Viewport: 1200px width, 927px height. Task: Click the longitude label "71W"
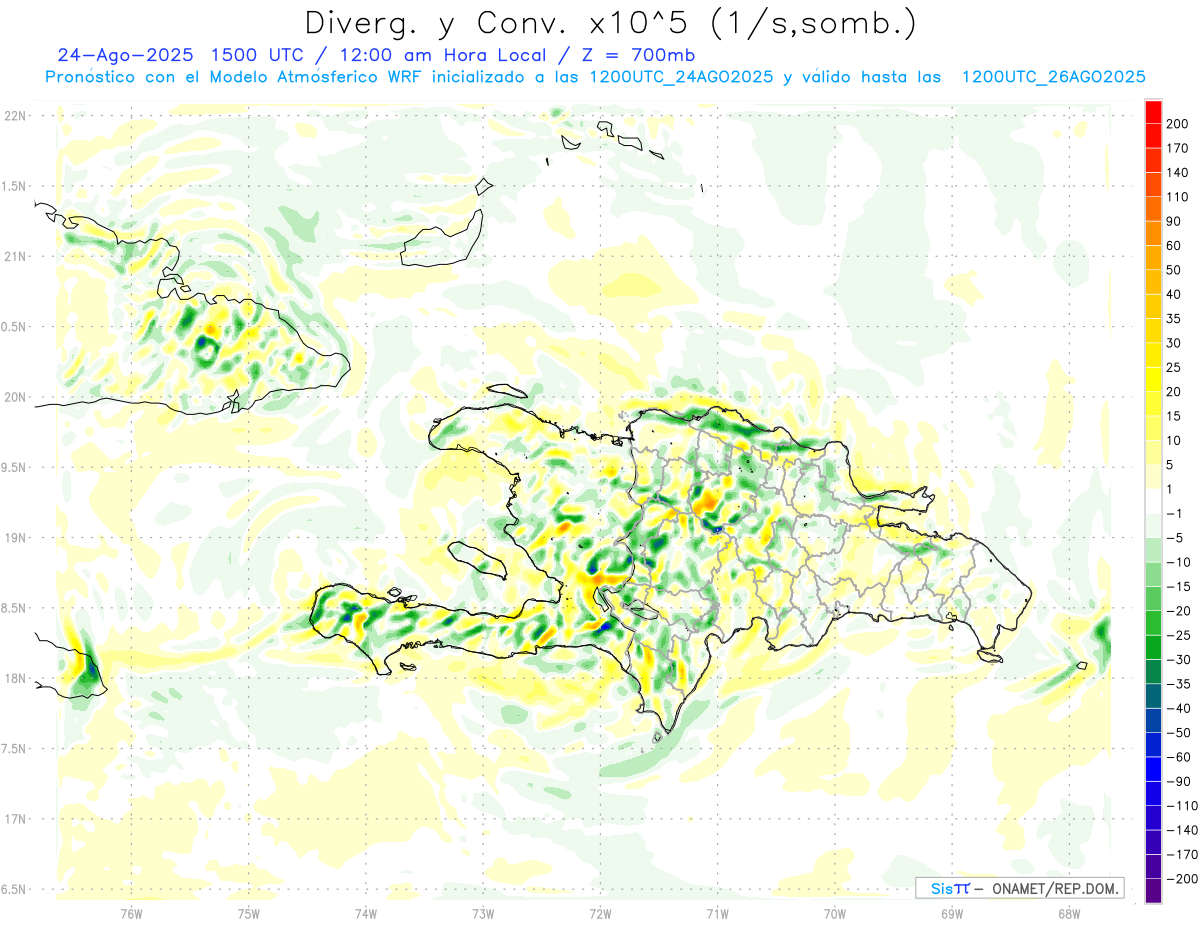[x=717, y=913]
